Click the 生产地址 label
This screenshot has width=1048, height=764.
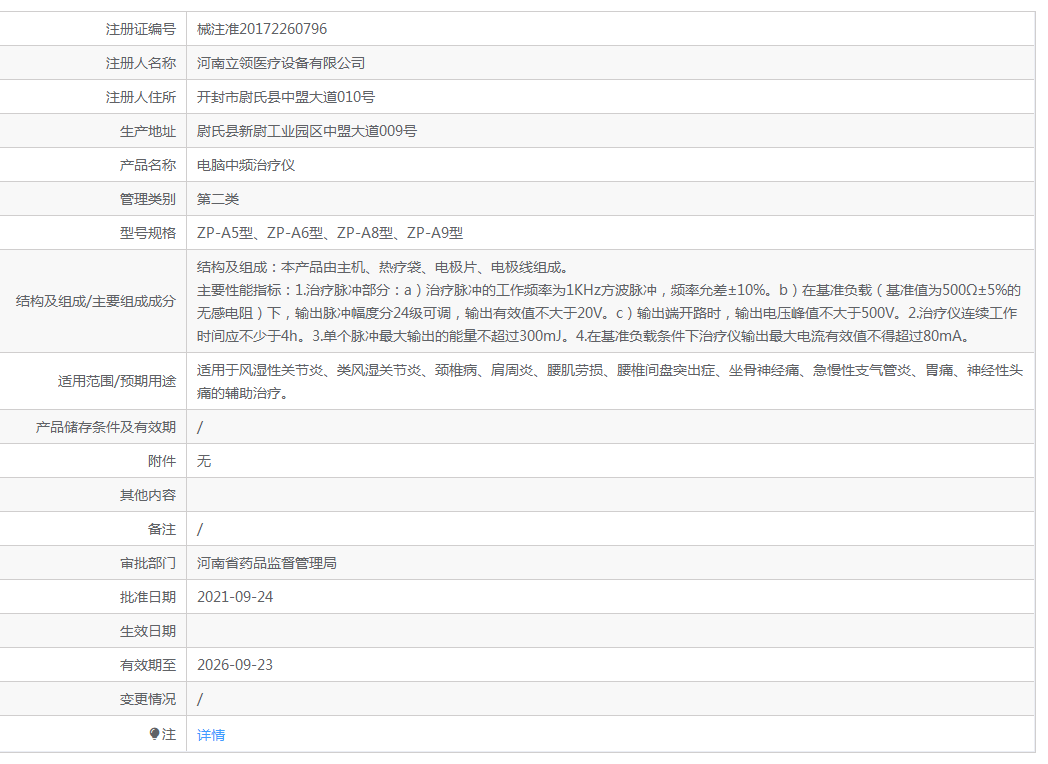(148, 131)
